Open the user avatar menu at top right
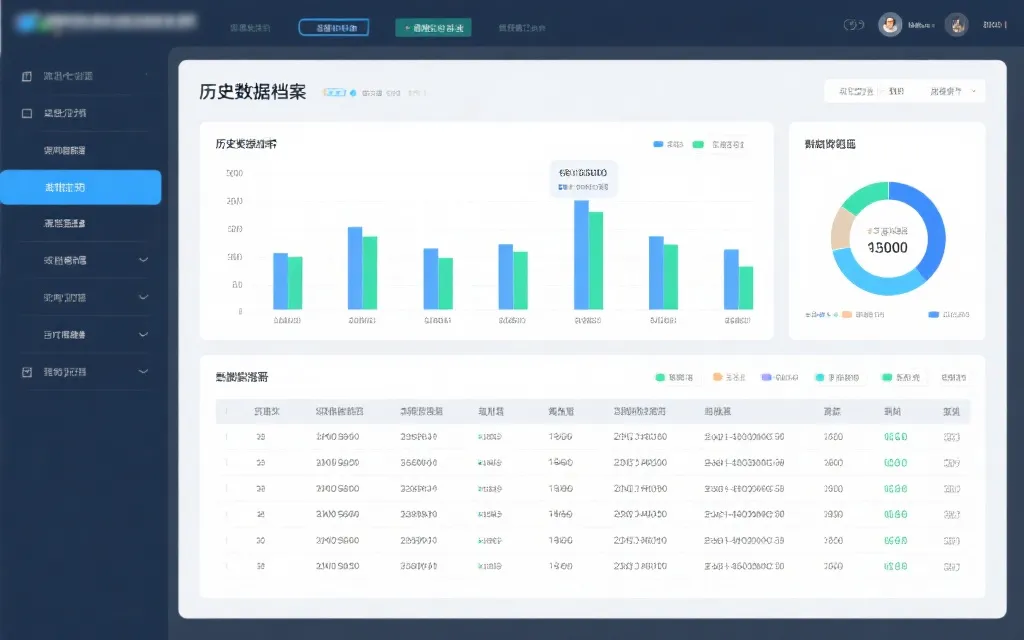The height and width of the screenshot is (640, 1024). [x=890, y=24]
